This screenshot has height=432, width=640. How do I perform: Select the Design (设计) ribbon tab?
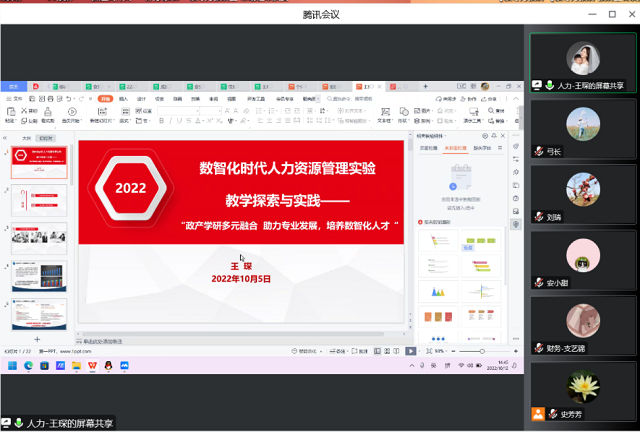pos(141,99)
